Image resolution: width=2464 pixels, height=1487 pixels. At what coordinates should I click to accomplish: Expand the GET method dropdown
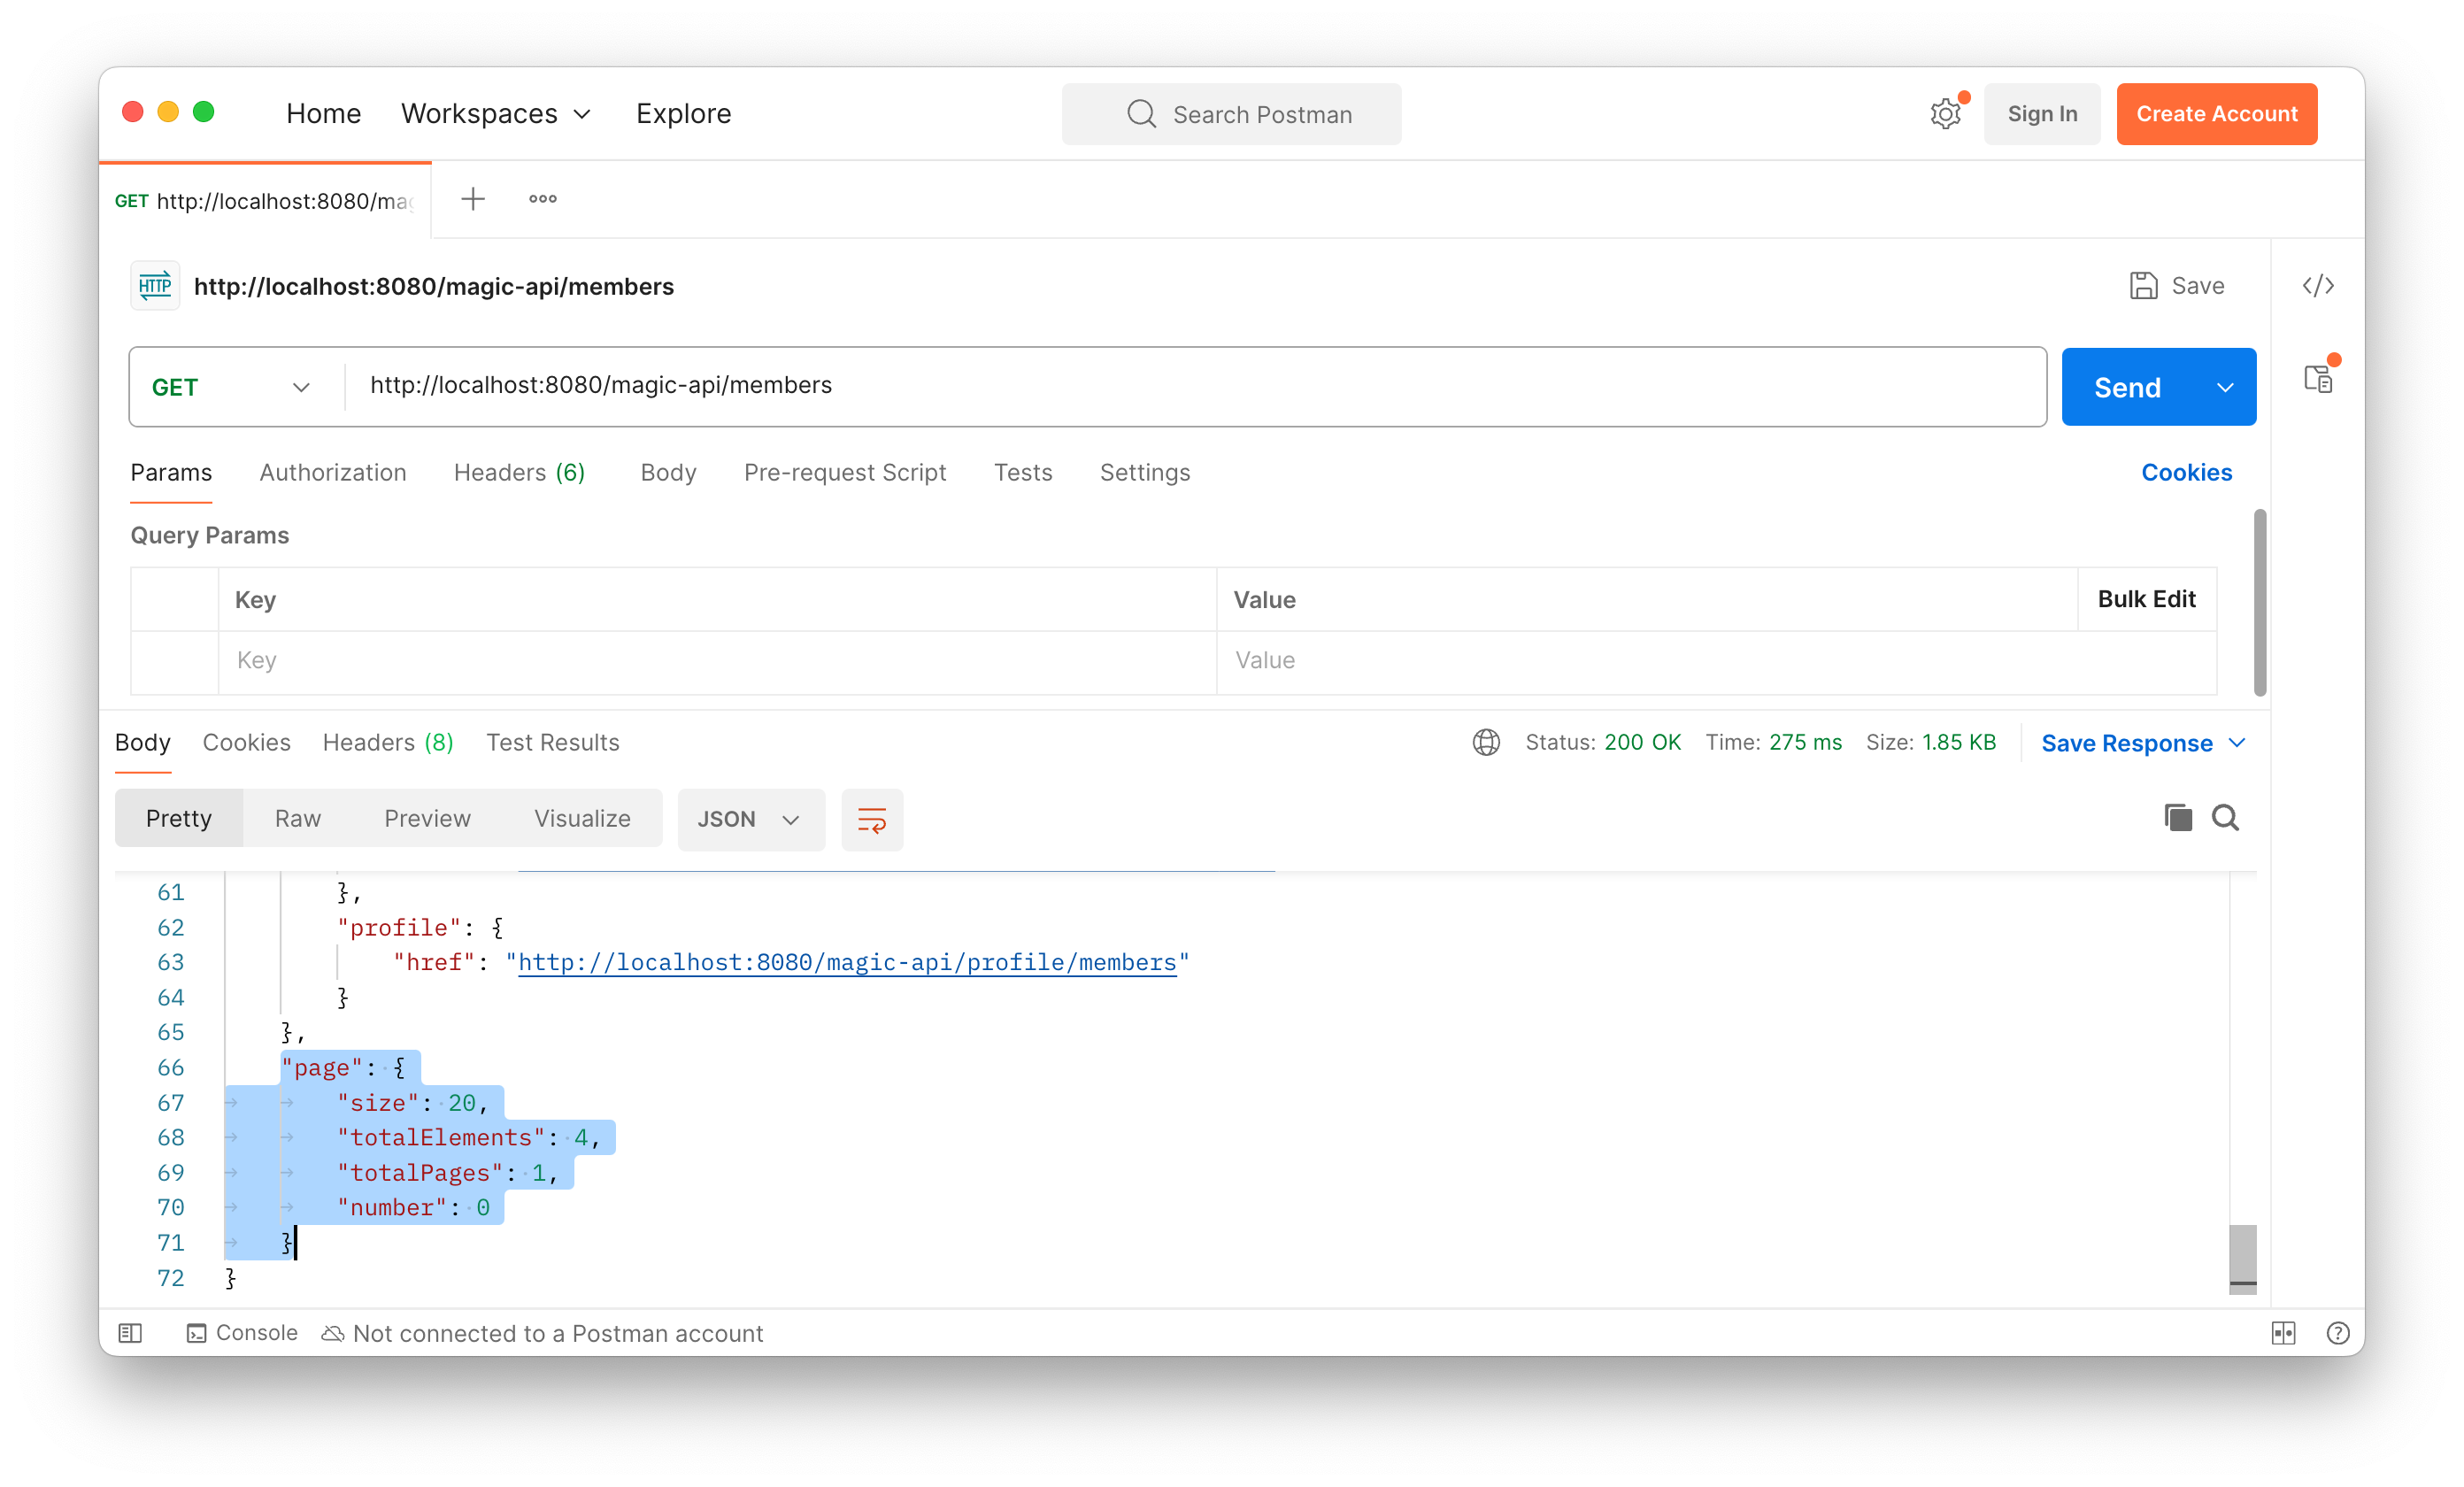pyautogui.click(x=232, y=387)
